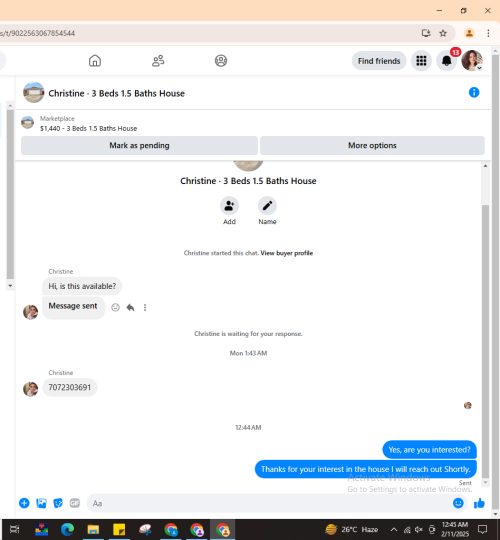React to "Message sent" with emoji icon
Viewport: 500px width, 540px height.
click(x=115, y=307)
